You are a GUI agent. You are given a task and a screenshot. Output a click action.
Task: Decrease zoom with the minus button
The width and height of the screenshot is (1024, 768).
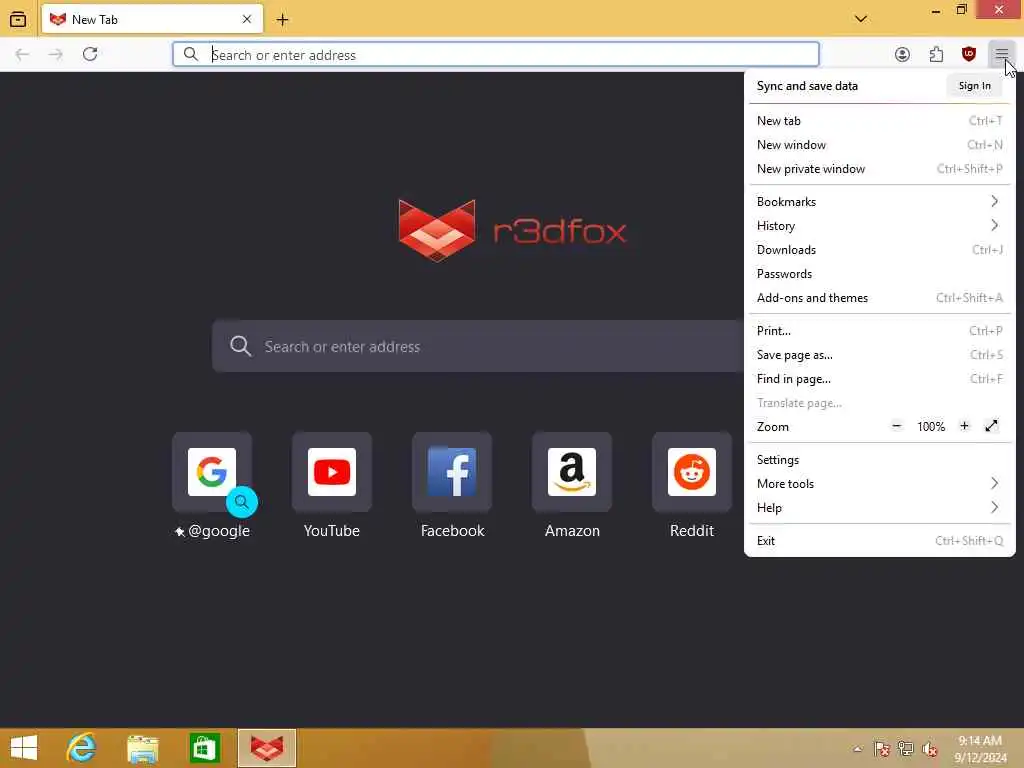pos(897,426)
